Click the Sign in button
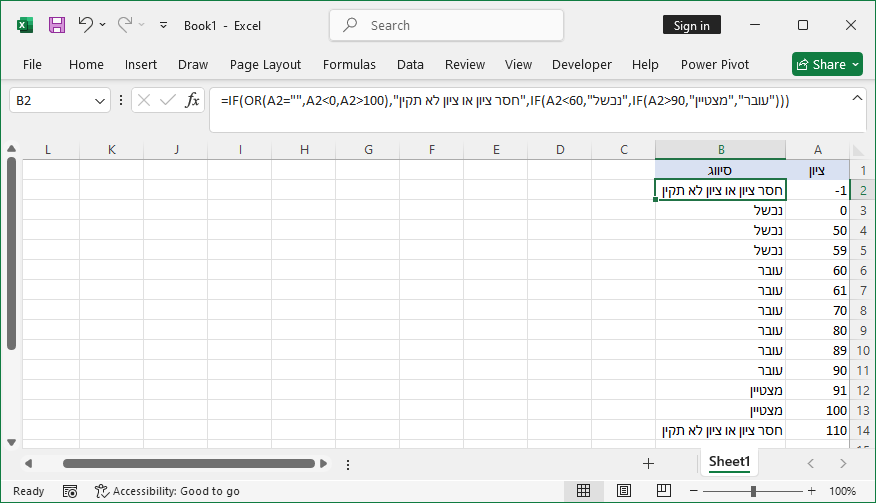876x503 pixels. pyautogui.click(x=691, y=25)
